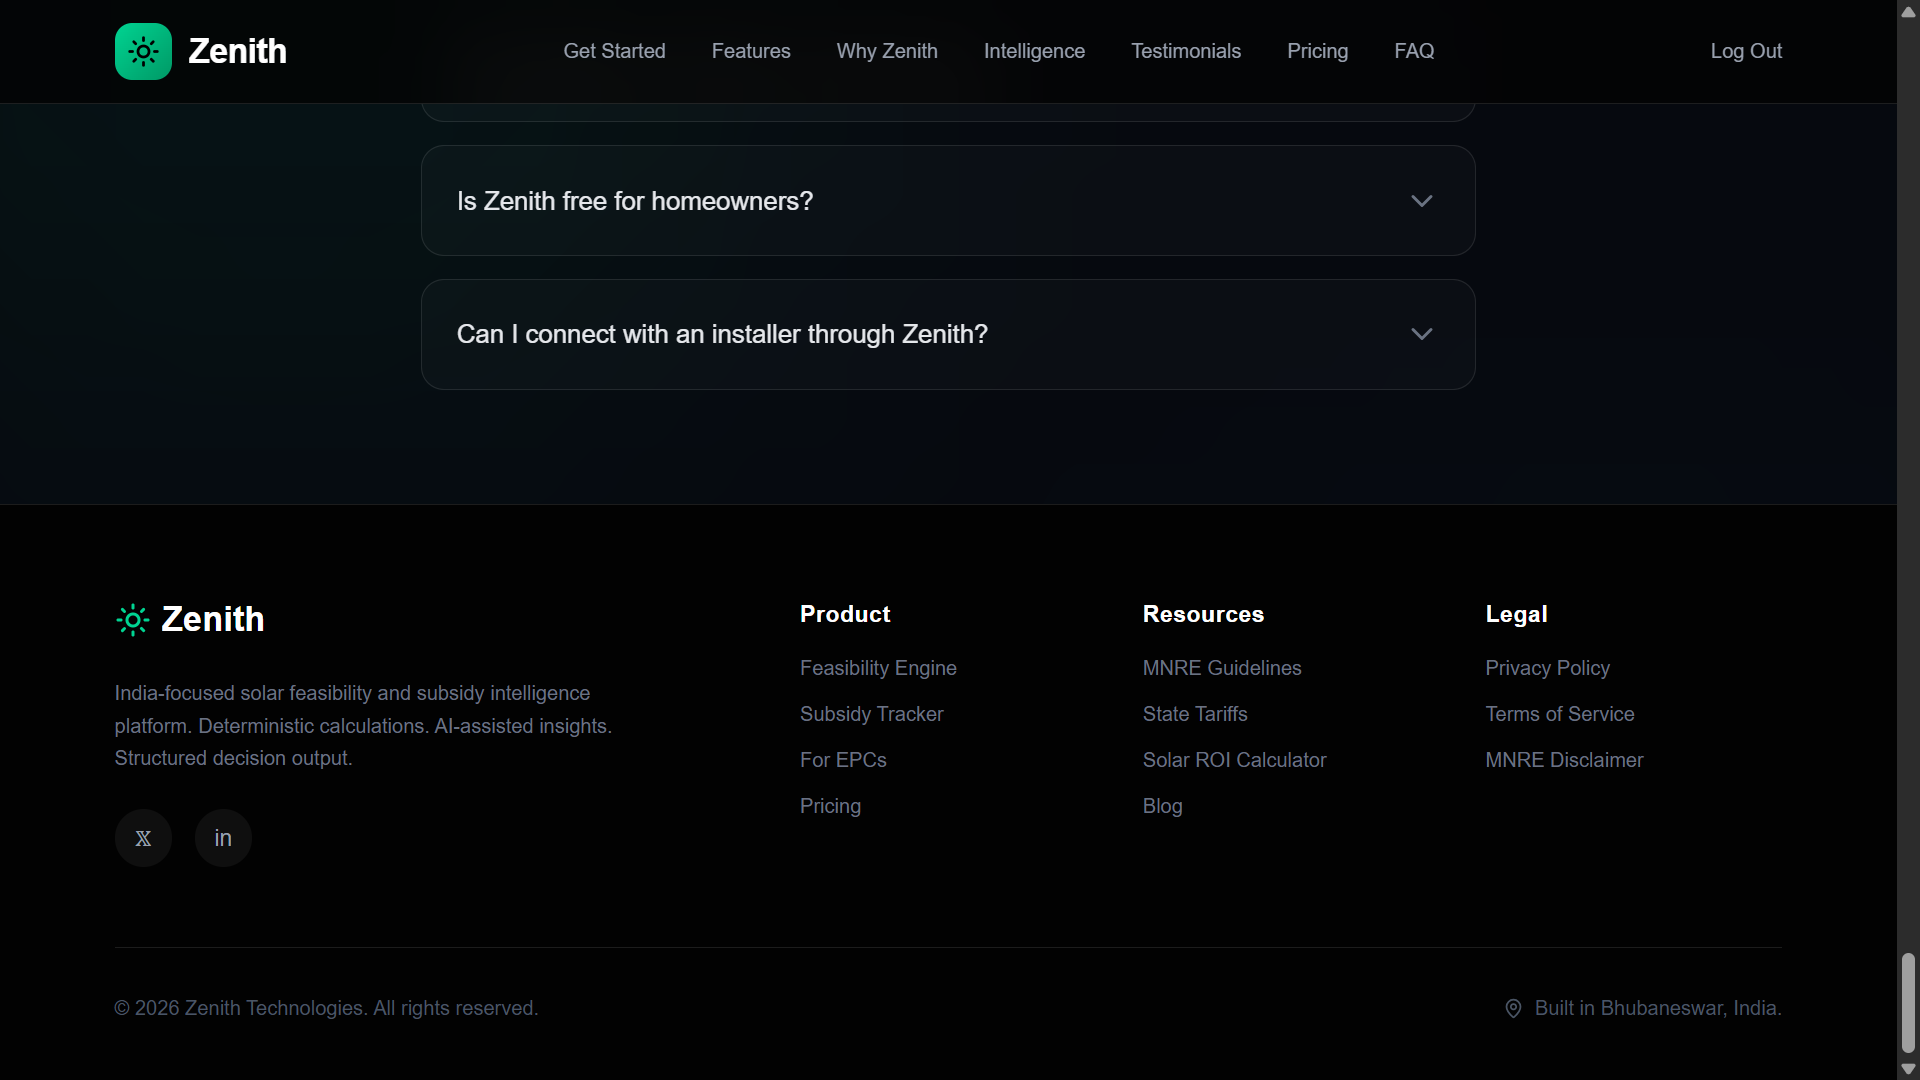
Task: Open the Solar ROI Calculator link
Action: point(1234,760)
